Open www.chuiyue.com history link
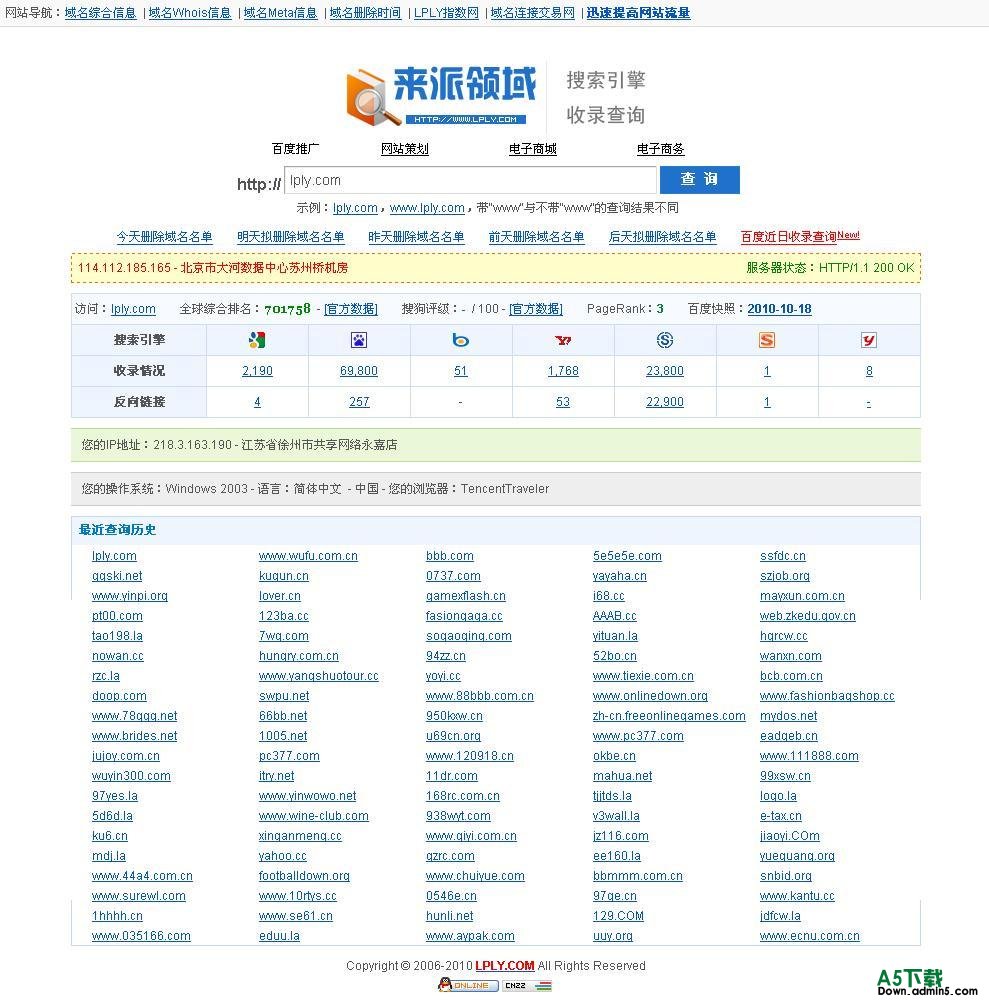This screenshot has height=1001, width=989. [x=475, y=876]
